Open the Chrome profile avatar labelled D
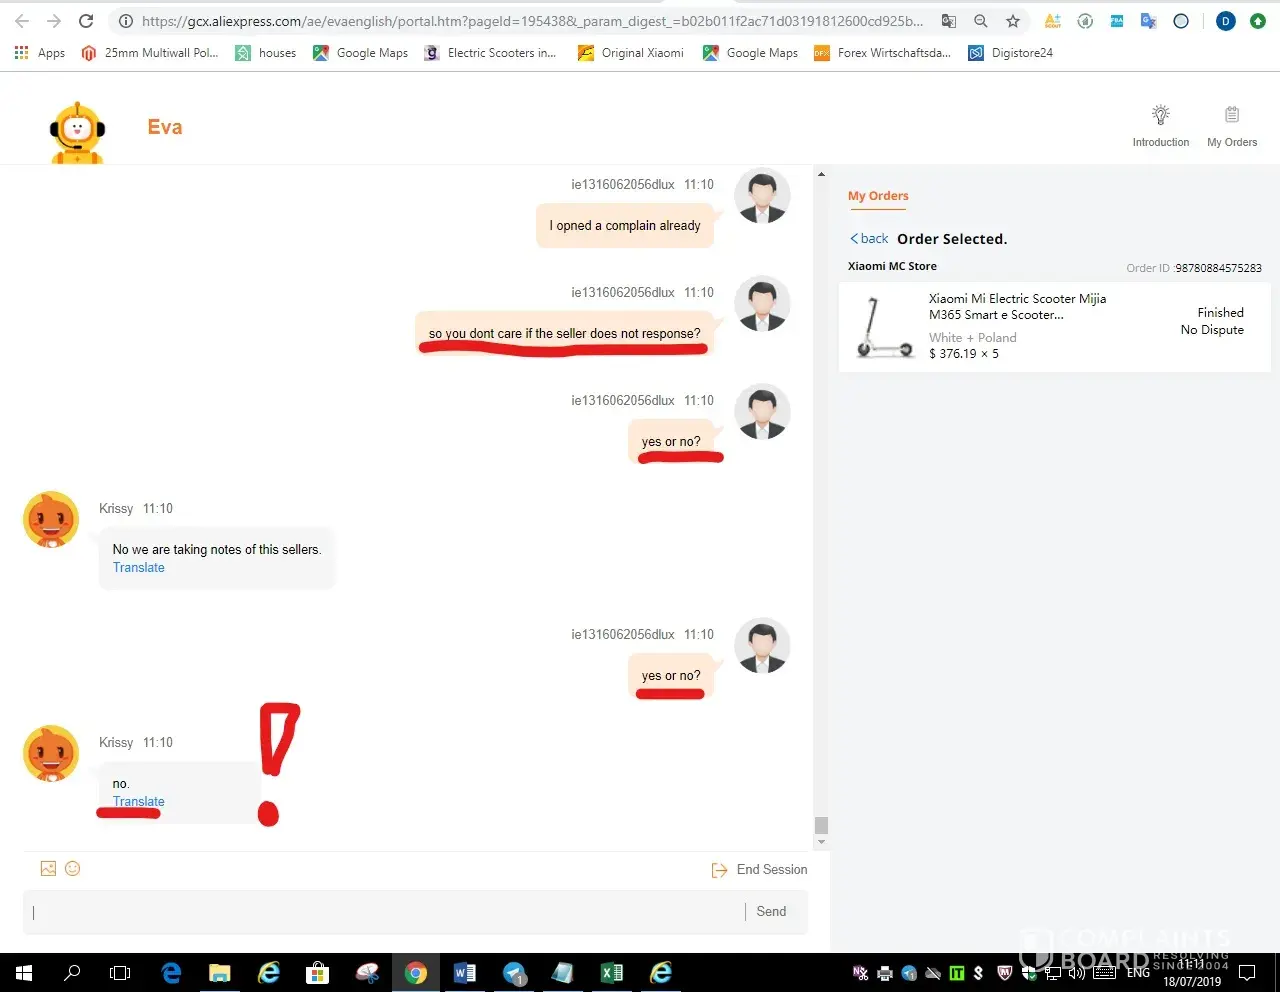The width and height of the screenshot is (1280, 992). point(1225,21)
